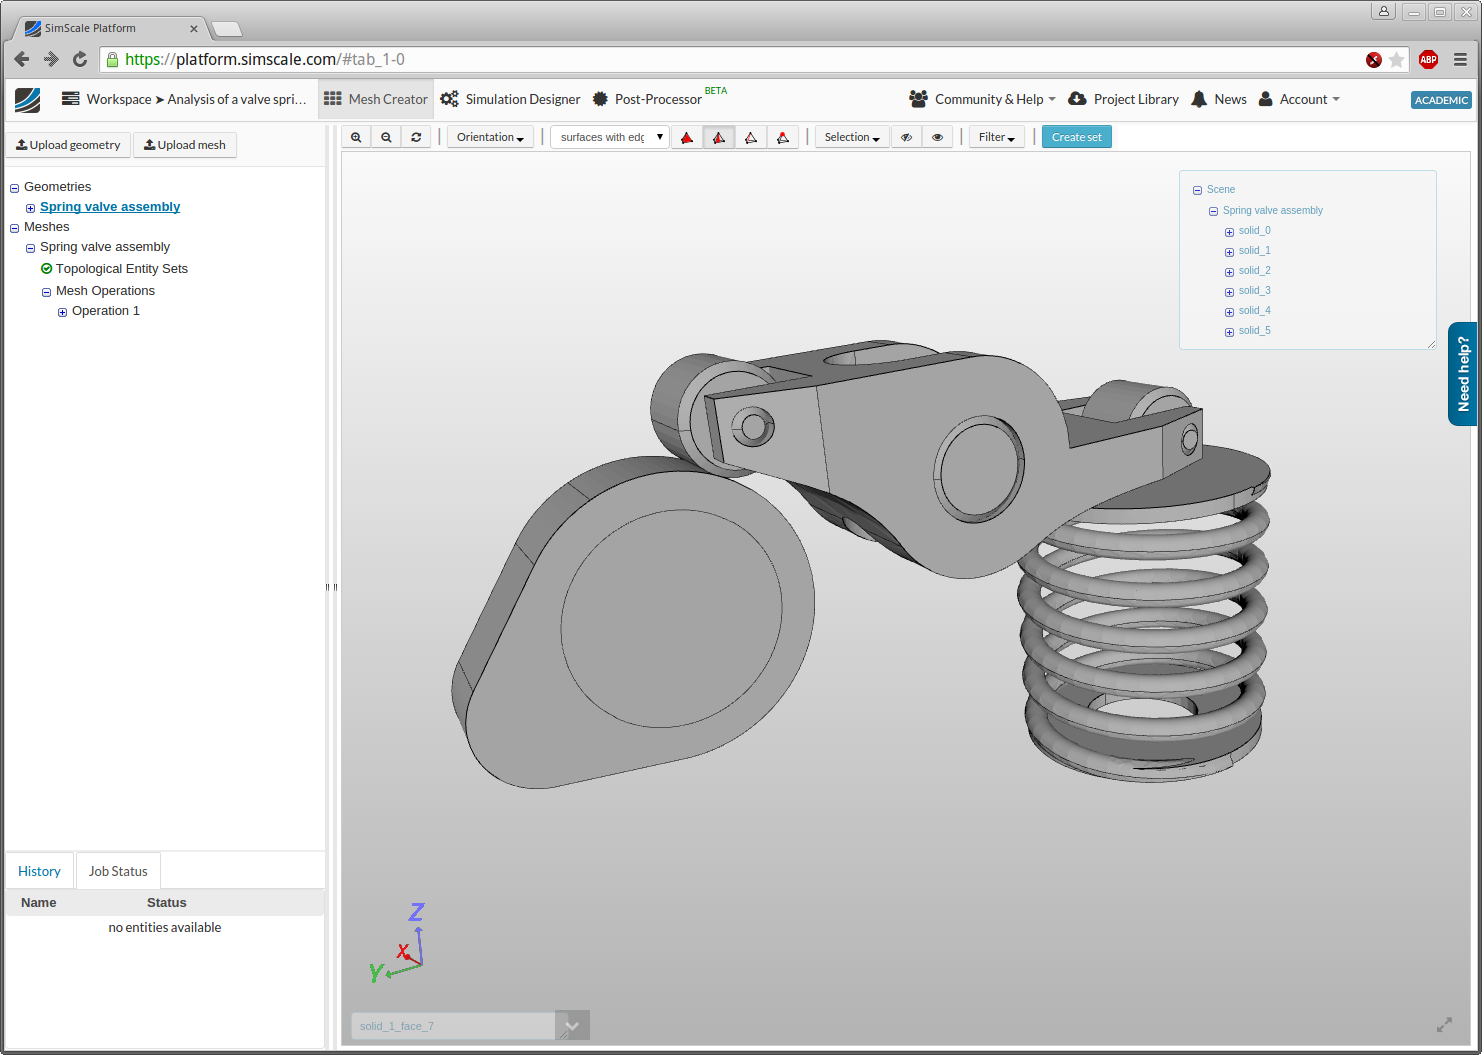This screenshot has width=1482, height=1055.
Task: Click the fullscreen expand icon in viewport corner
Action: pos(1444,1024)
